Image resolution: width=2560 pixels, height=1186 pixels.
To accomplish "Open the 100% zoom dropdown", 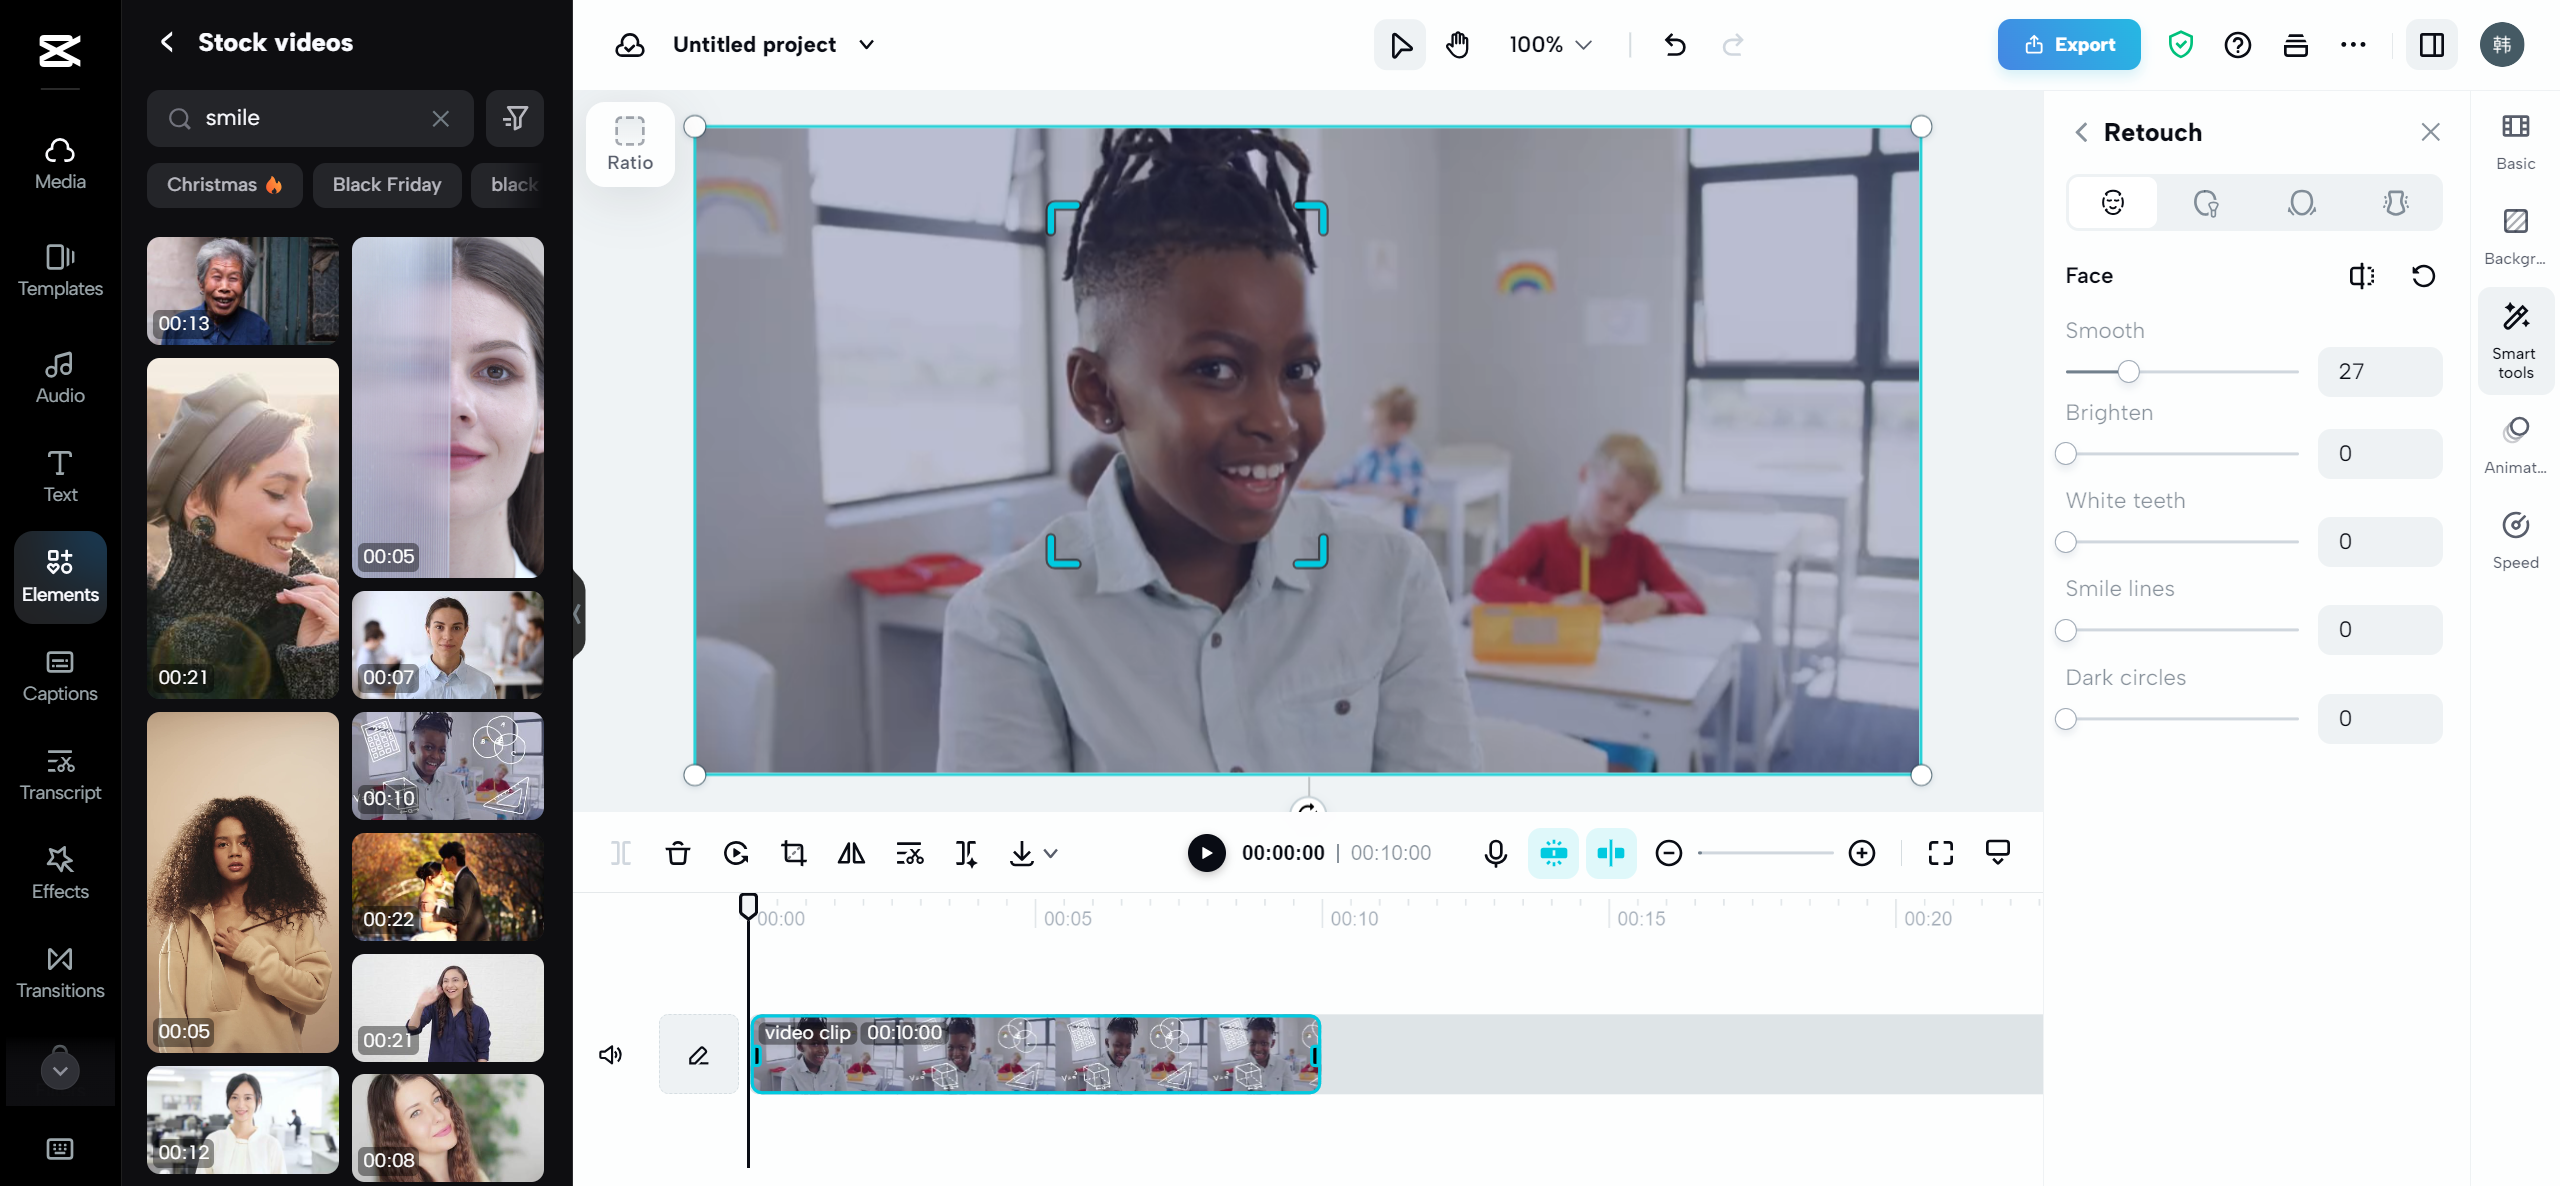I will pos(1550,45).
